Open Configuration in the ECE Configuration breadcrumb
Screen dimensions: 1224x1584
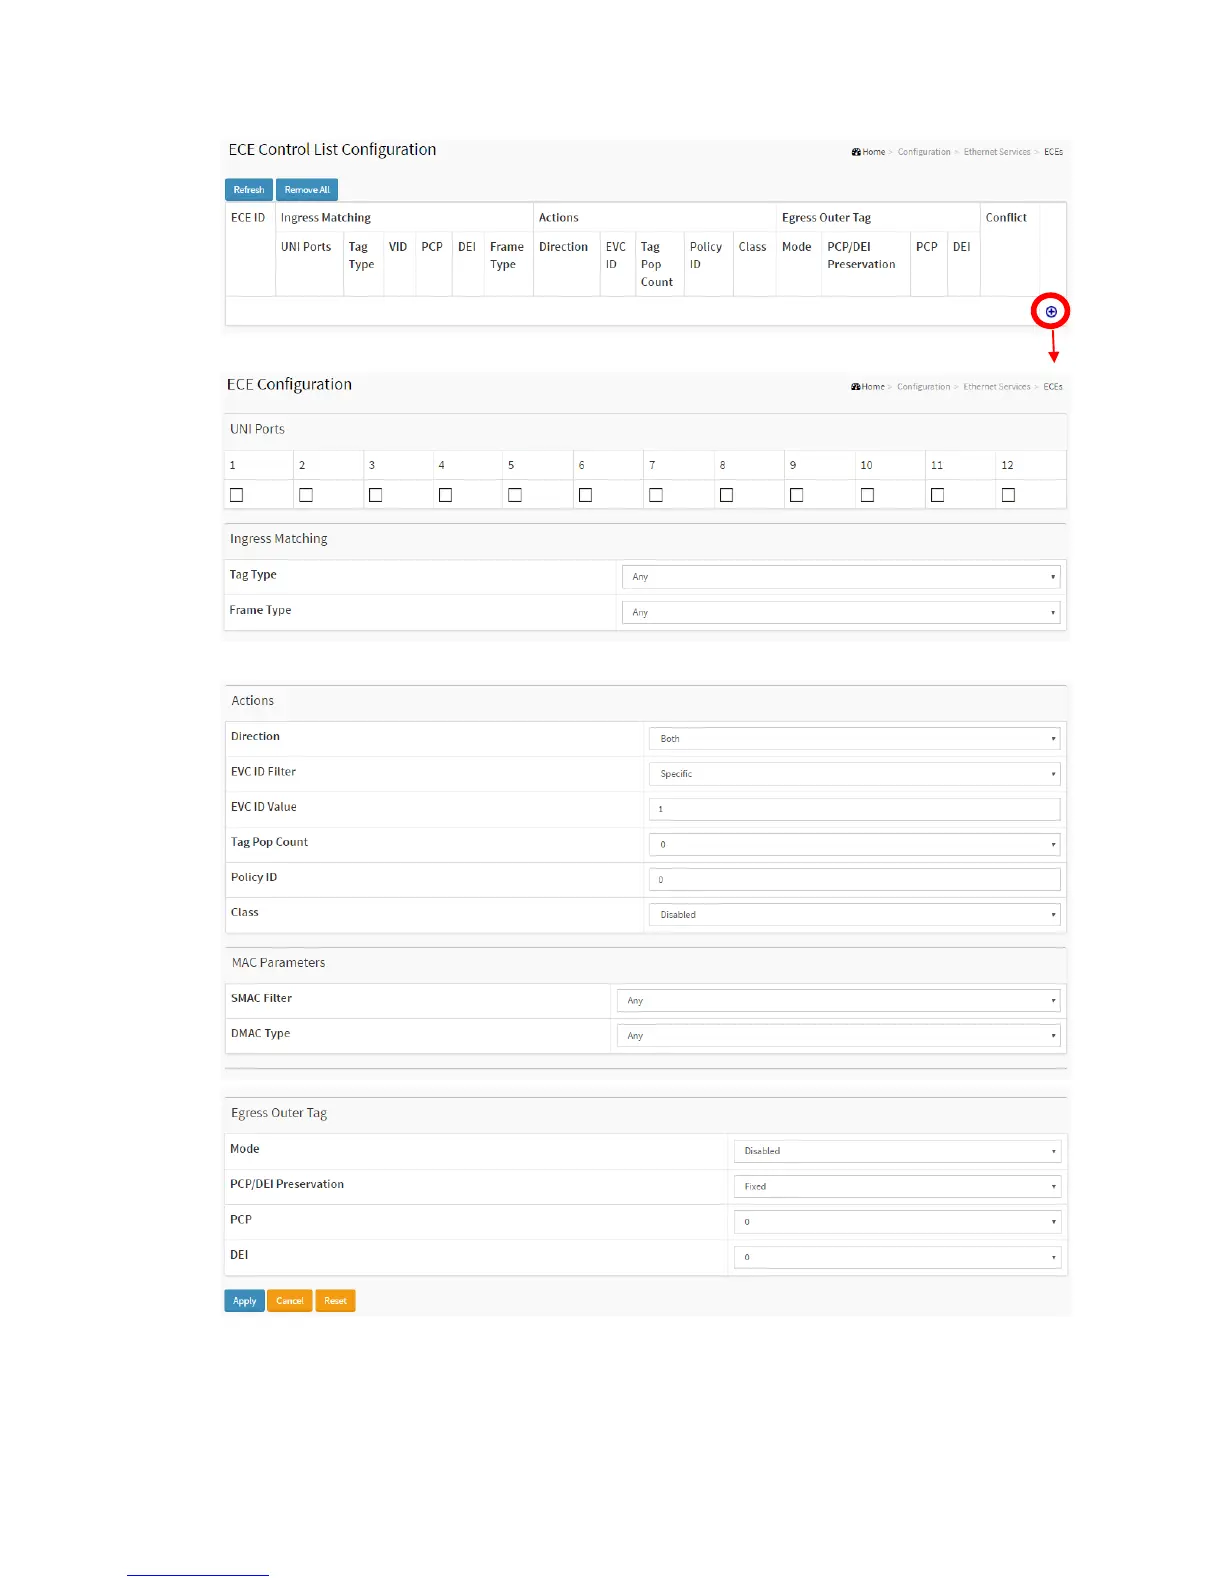click(923, 387)
